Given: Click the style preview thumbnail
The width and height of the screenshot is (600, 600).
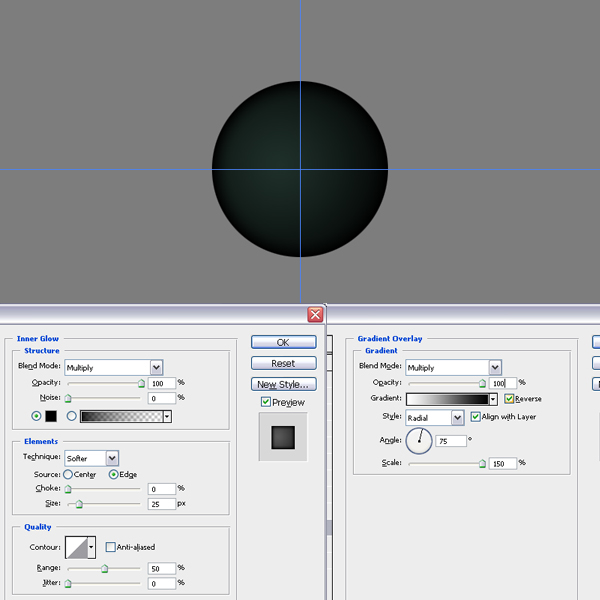Looking at the screenshot, I should pos(283,437).
